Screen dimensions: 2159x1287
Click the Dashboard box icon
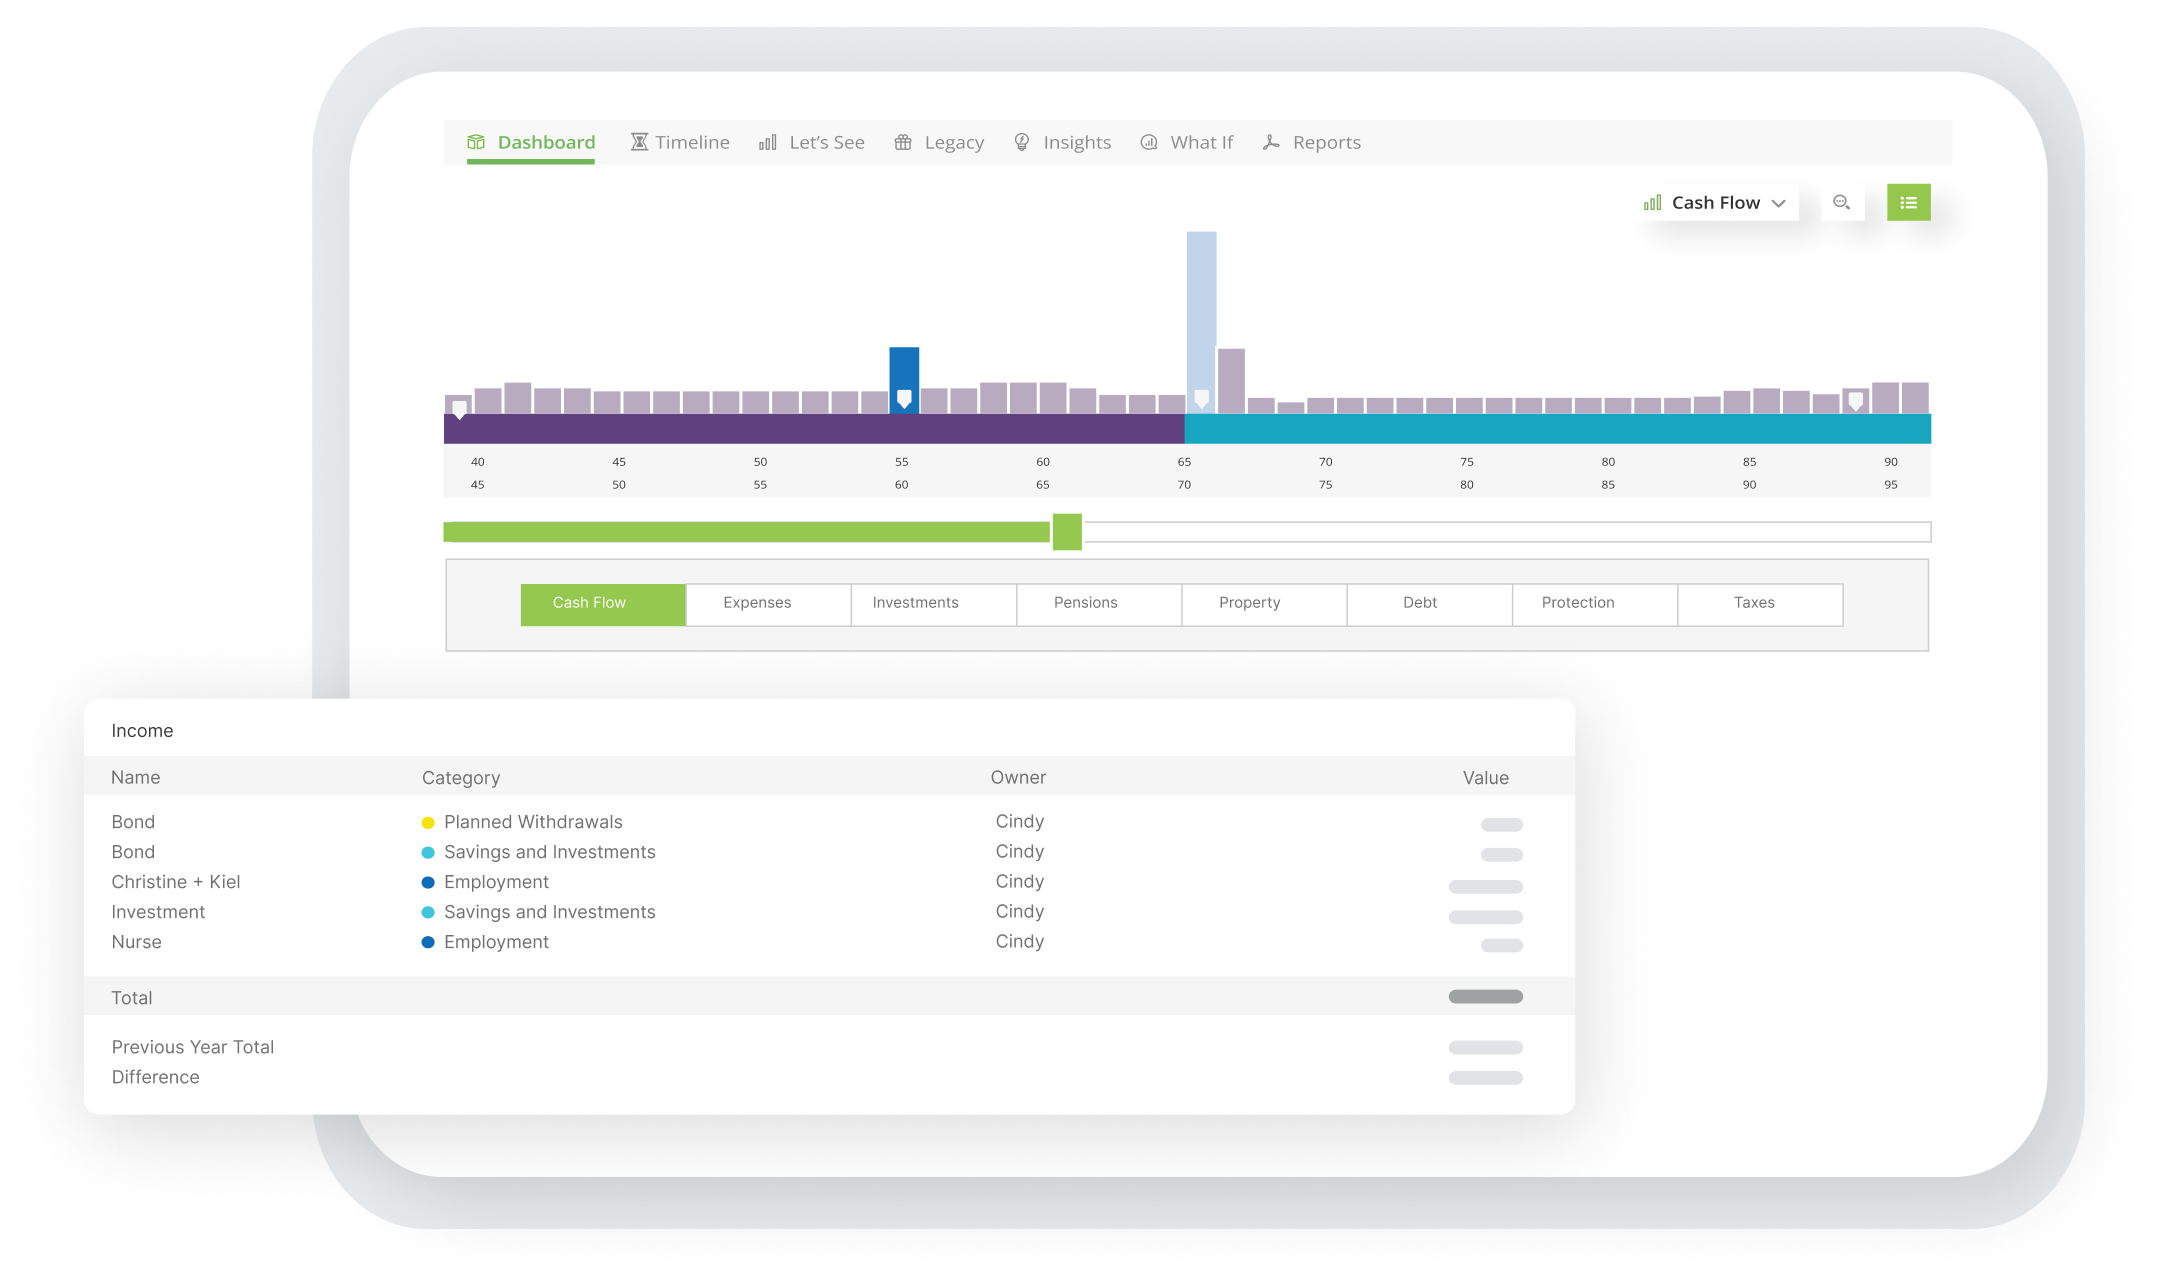476,142
